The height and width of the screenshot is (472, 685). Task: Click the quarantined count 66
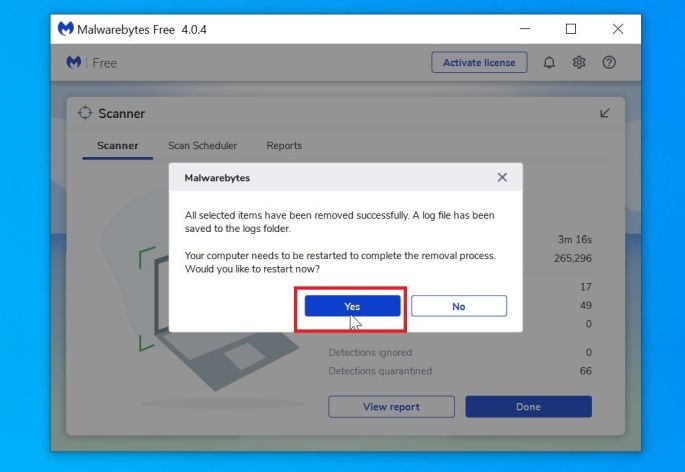tap(585, 371)
